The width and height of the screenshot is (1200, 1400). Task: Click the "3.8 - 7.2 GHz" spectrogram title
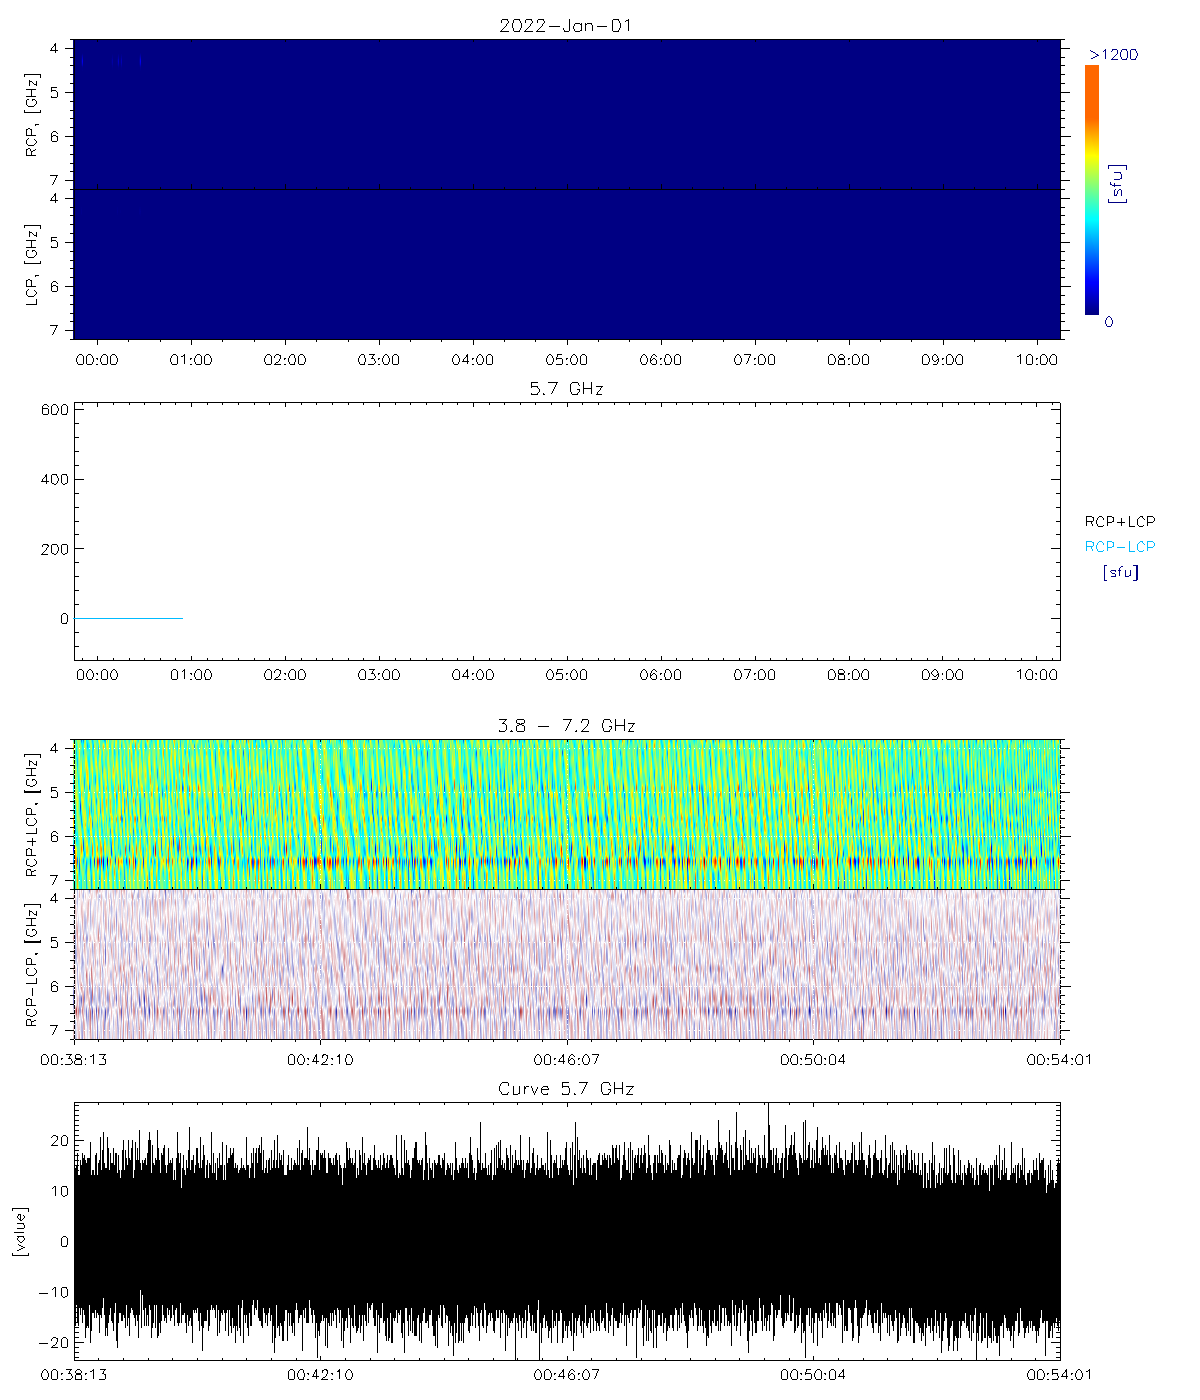click(x=566, y=726)
